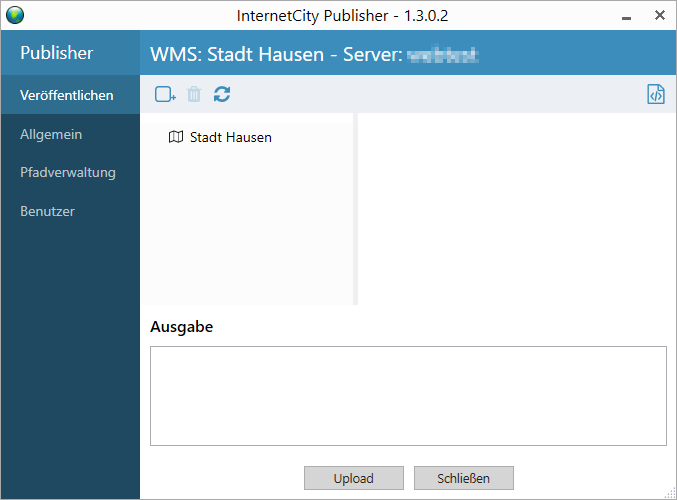The image size is (677, 500).
Task: Switch to the Allgemein section
Action: [x=70, y=134]
